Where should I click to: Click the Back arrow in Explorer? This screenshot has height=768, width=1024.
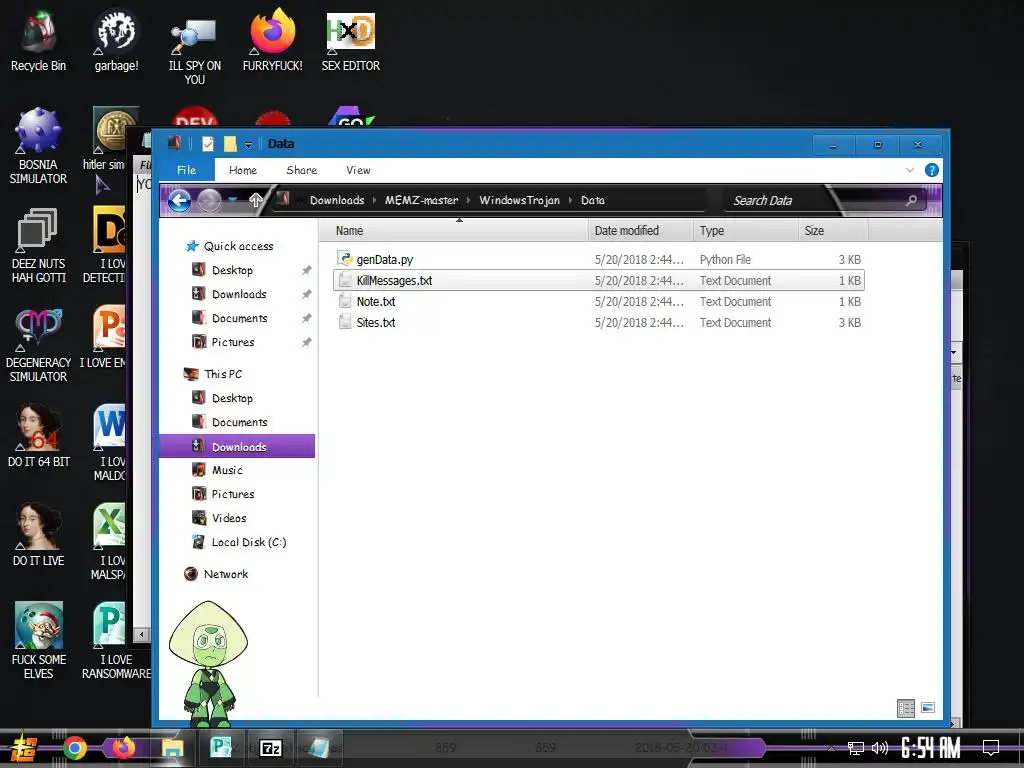pos(180,200)
